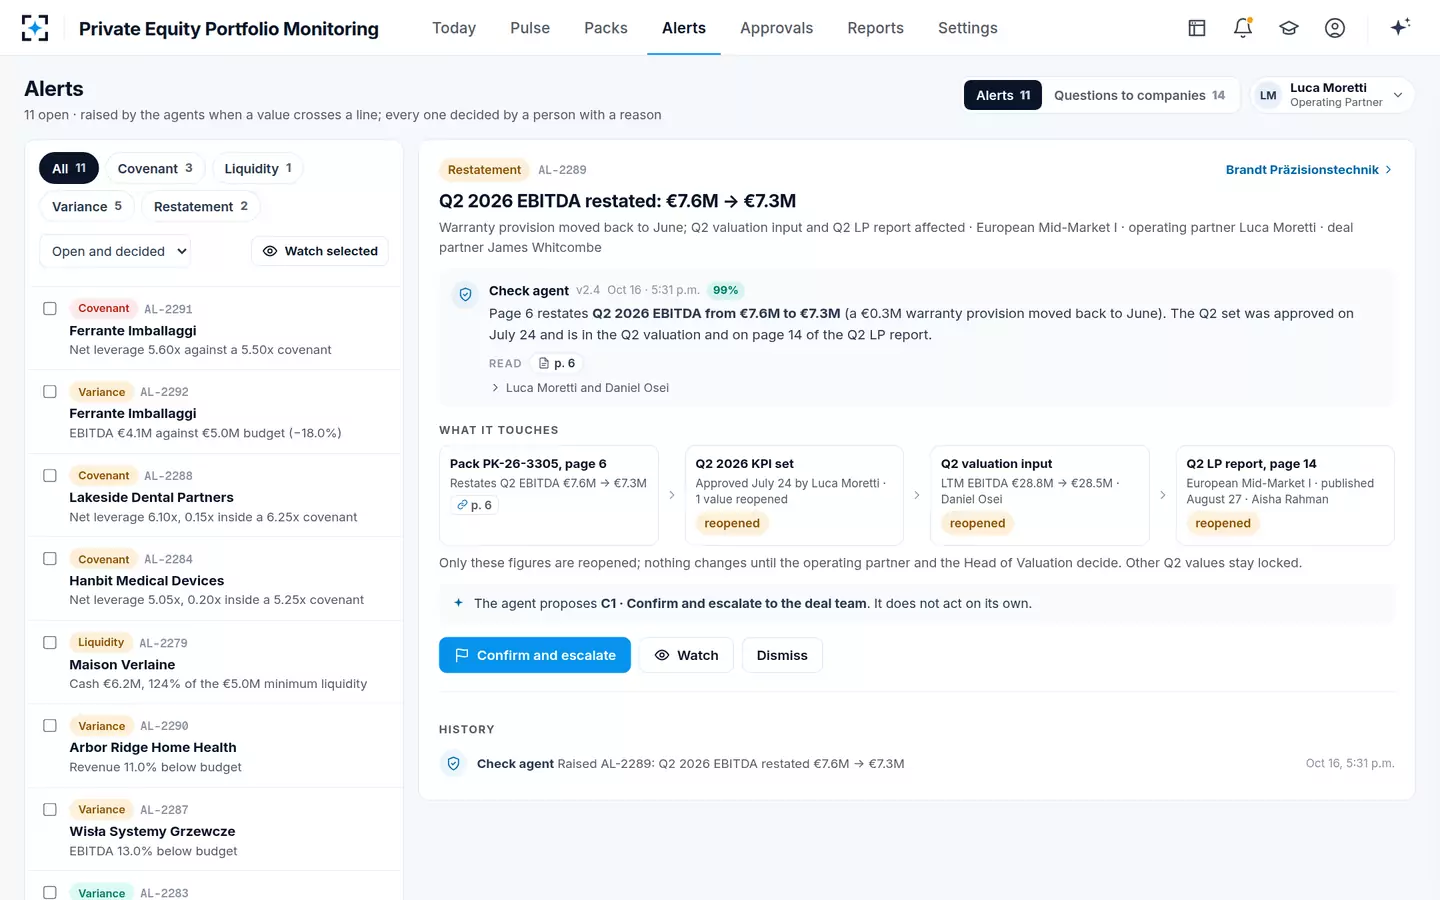Tick checkbox for Arbor Ridge Home Health
Image resolution: width=1440 pixels, height=900 pixels.
(x=50, y=726)
